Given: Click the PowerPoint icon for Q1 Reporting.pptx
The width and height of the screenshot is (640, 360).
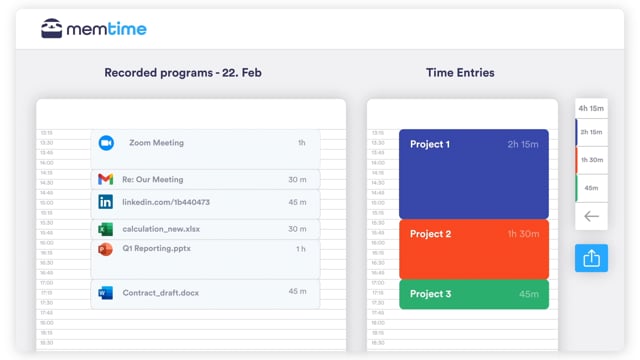Looking at the screenshot, I should (105, 249).
